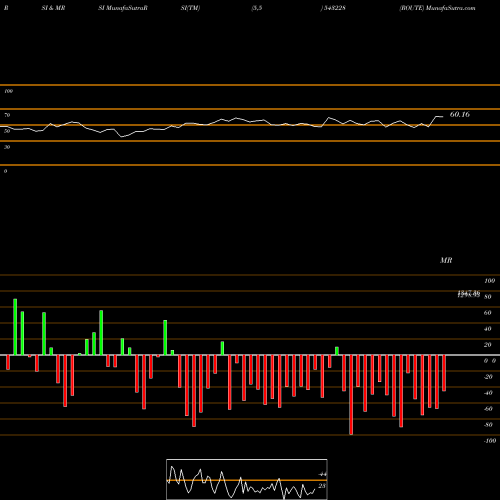Click the RSI axis label 70
500x500 pixels.
(x=7, y=115)
